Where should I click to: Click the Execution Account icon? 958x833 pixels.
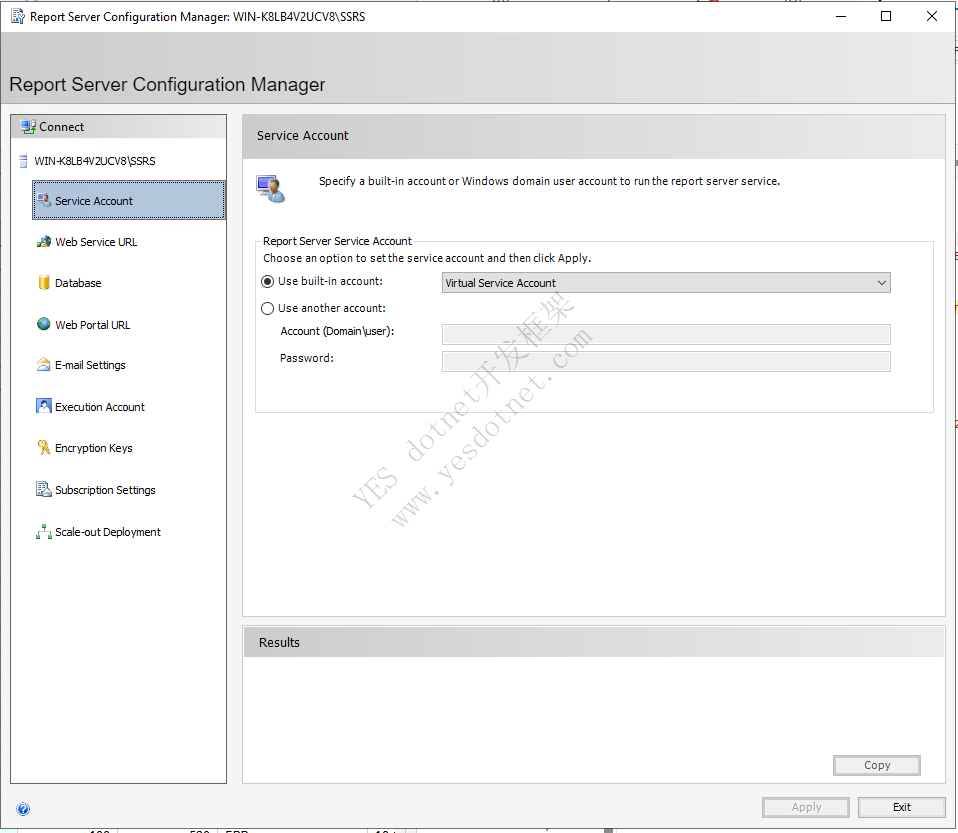pyautogui.click(x=44, y=407)
